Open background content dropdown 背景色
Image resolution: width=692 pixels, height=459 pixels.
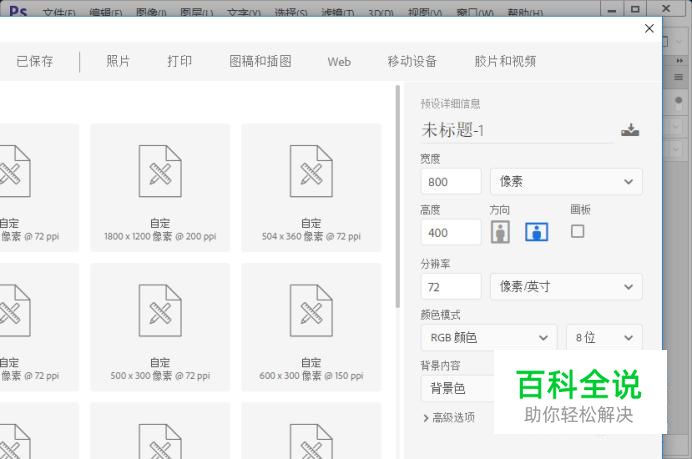tap(457, 388)
